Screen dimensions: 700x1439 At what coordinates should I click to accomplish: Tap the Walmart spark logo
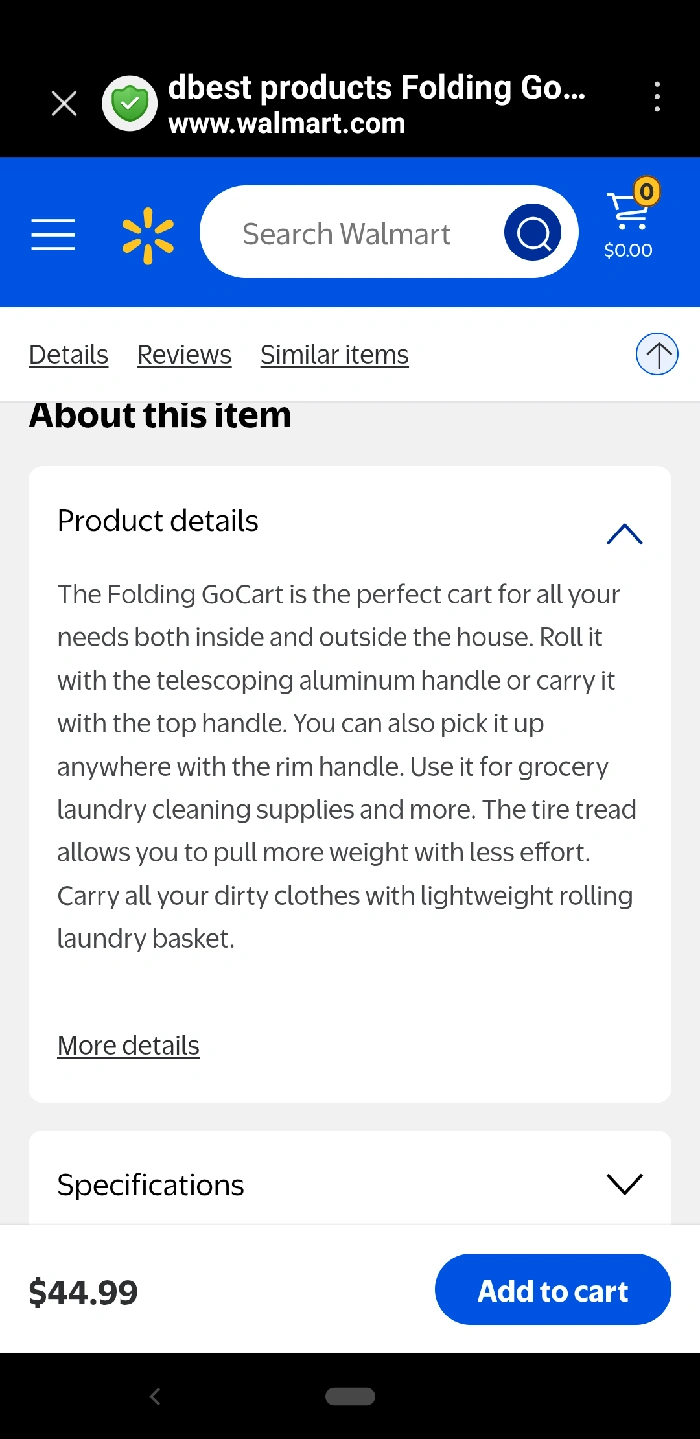coord(148,235)
